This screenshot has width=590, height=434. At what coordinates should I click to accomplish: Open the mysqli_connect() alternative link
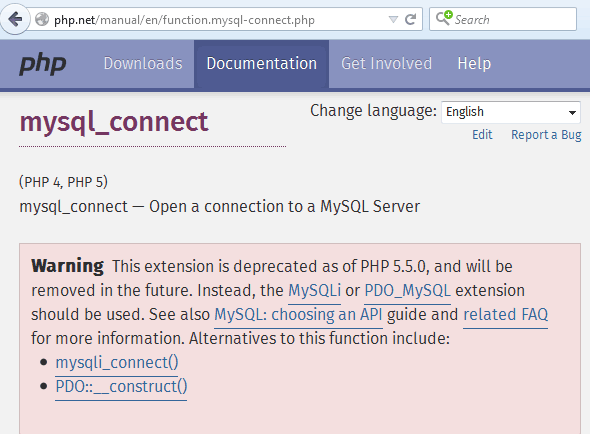(117, 362)
